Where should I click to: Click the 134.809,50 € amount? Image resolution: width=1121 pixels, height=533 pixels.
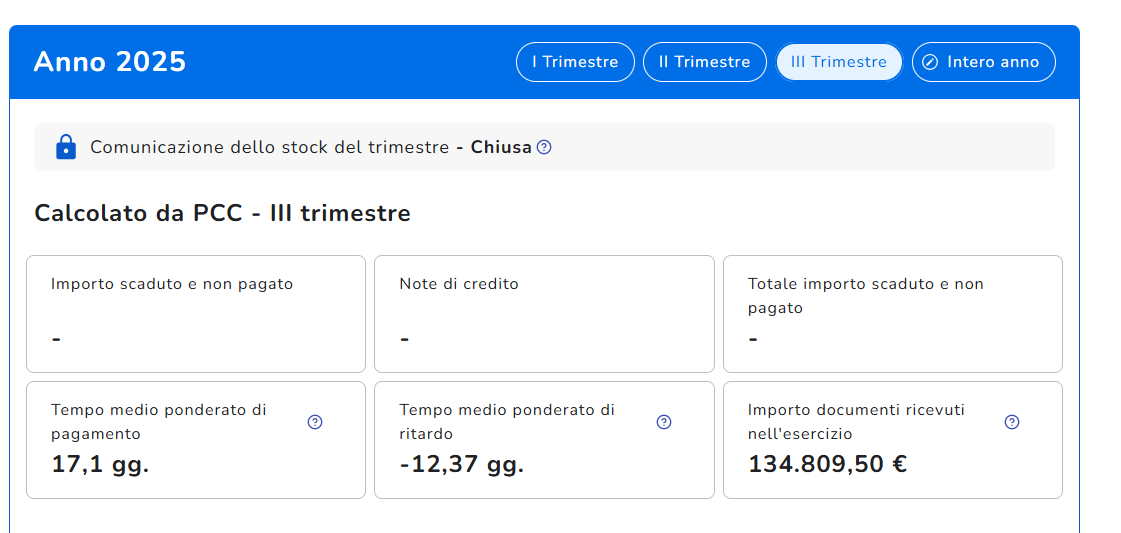pyautogui.click(x=827, y=464)
